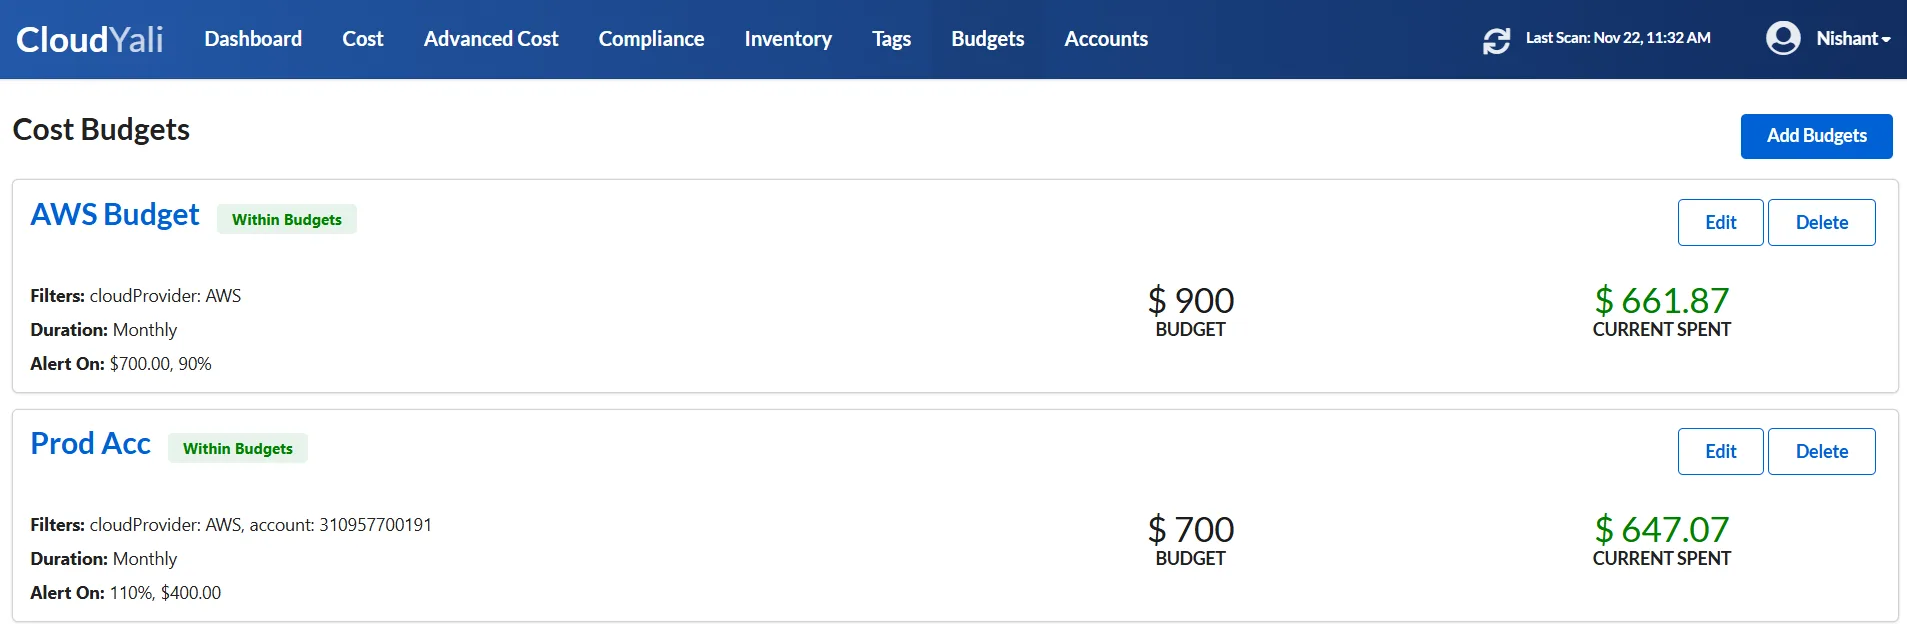Open Advanced Cost in navigation

pyautogui.click(x=491, y=39)
